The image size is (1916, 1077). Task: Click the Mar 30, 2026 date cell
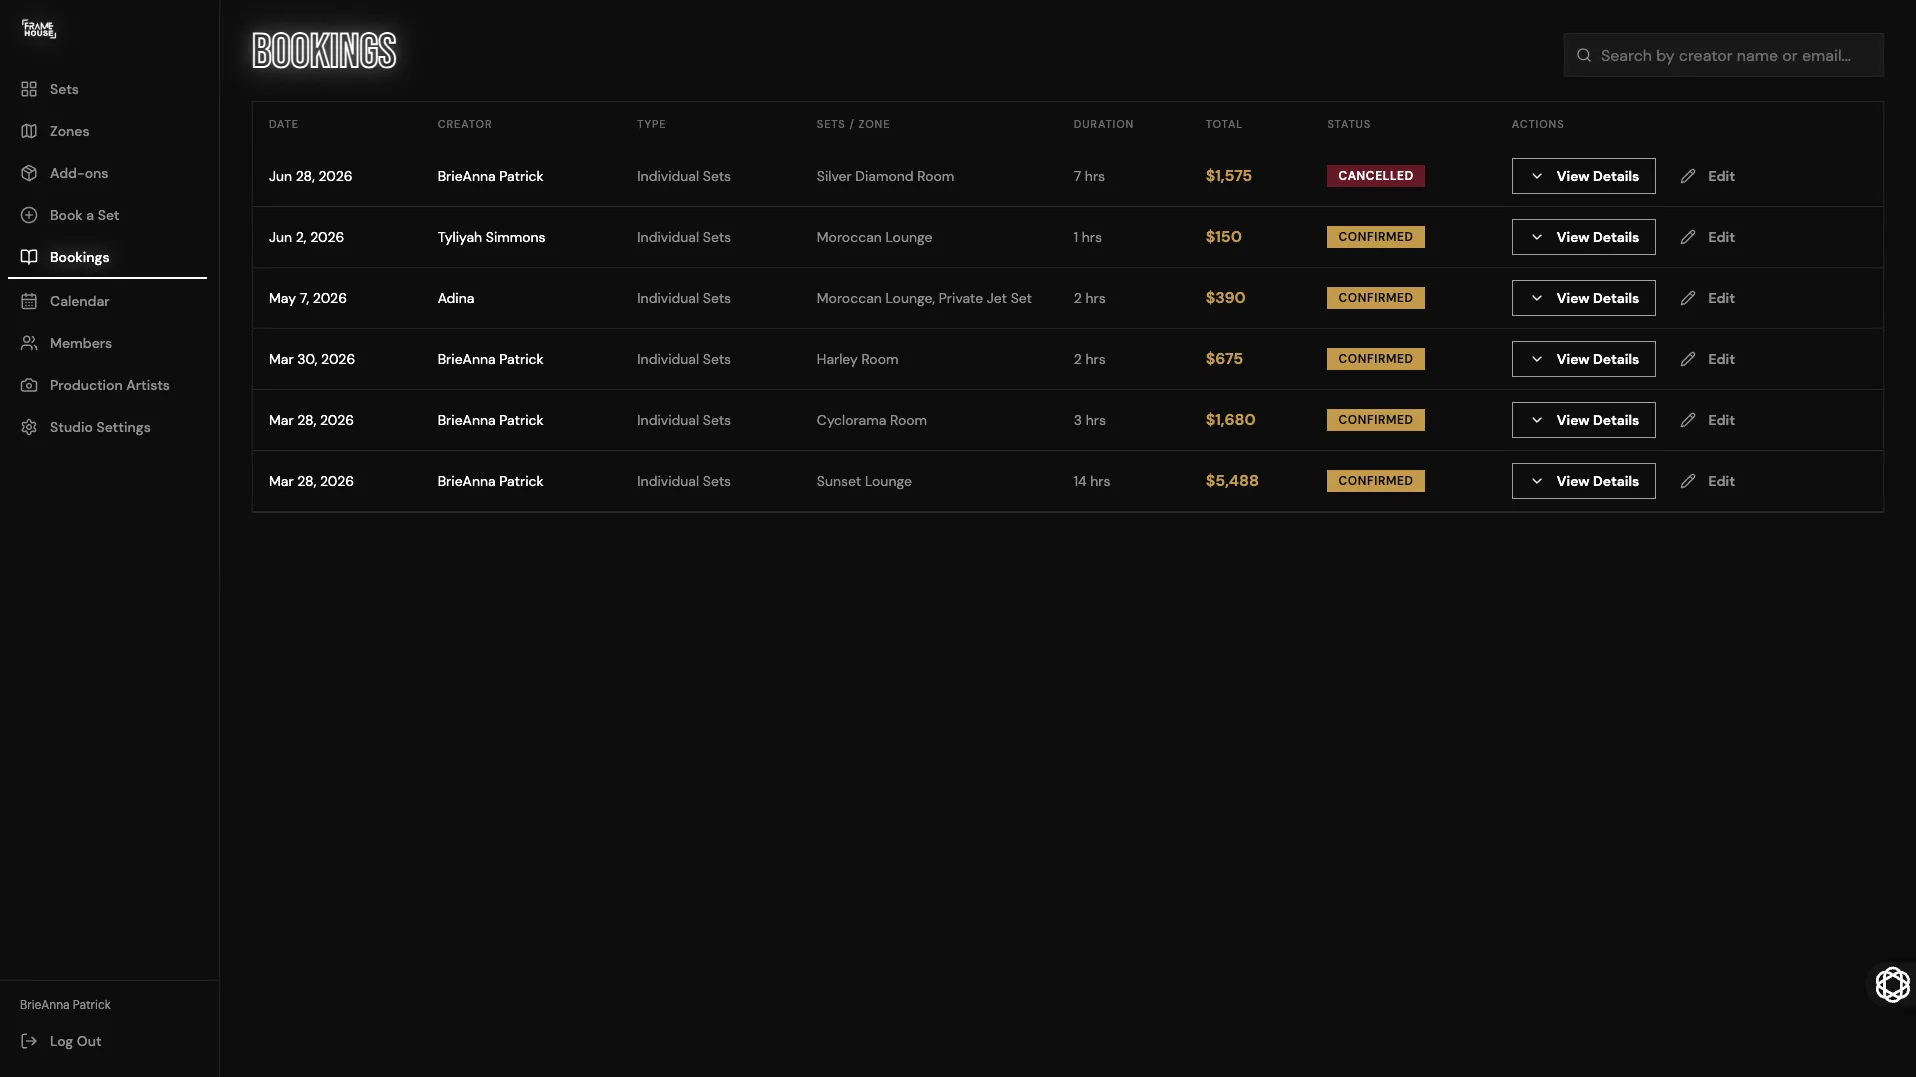pyautogui.click(x=311, y=359)
